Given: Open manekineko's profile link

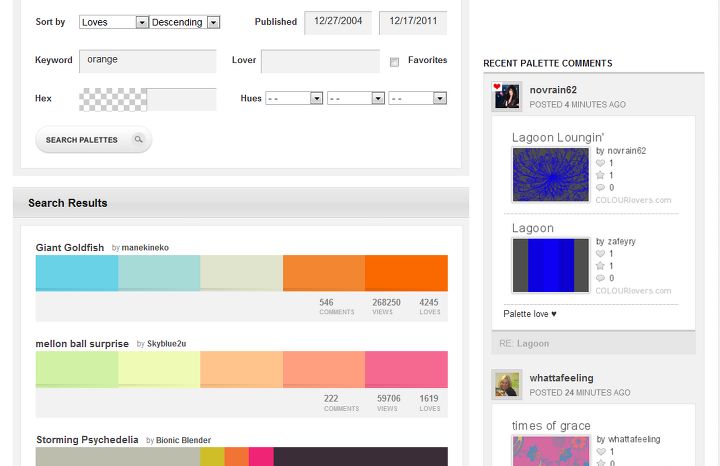Looking at the screenshot, I should [145, 247].
